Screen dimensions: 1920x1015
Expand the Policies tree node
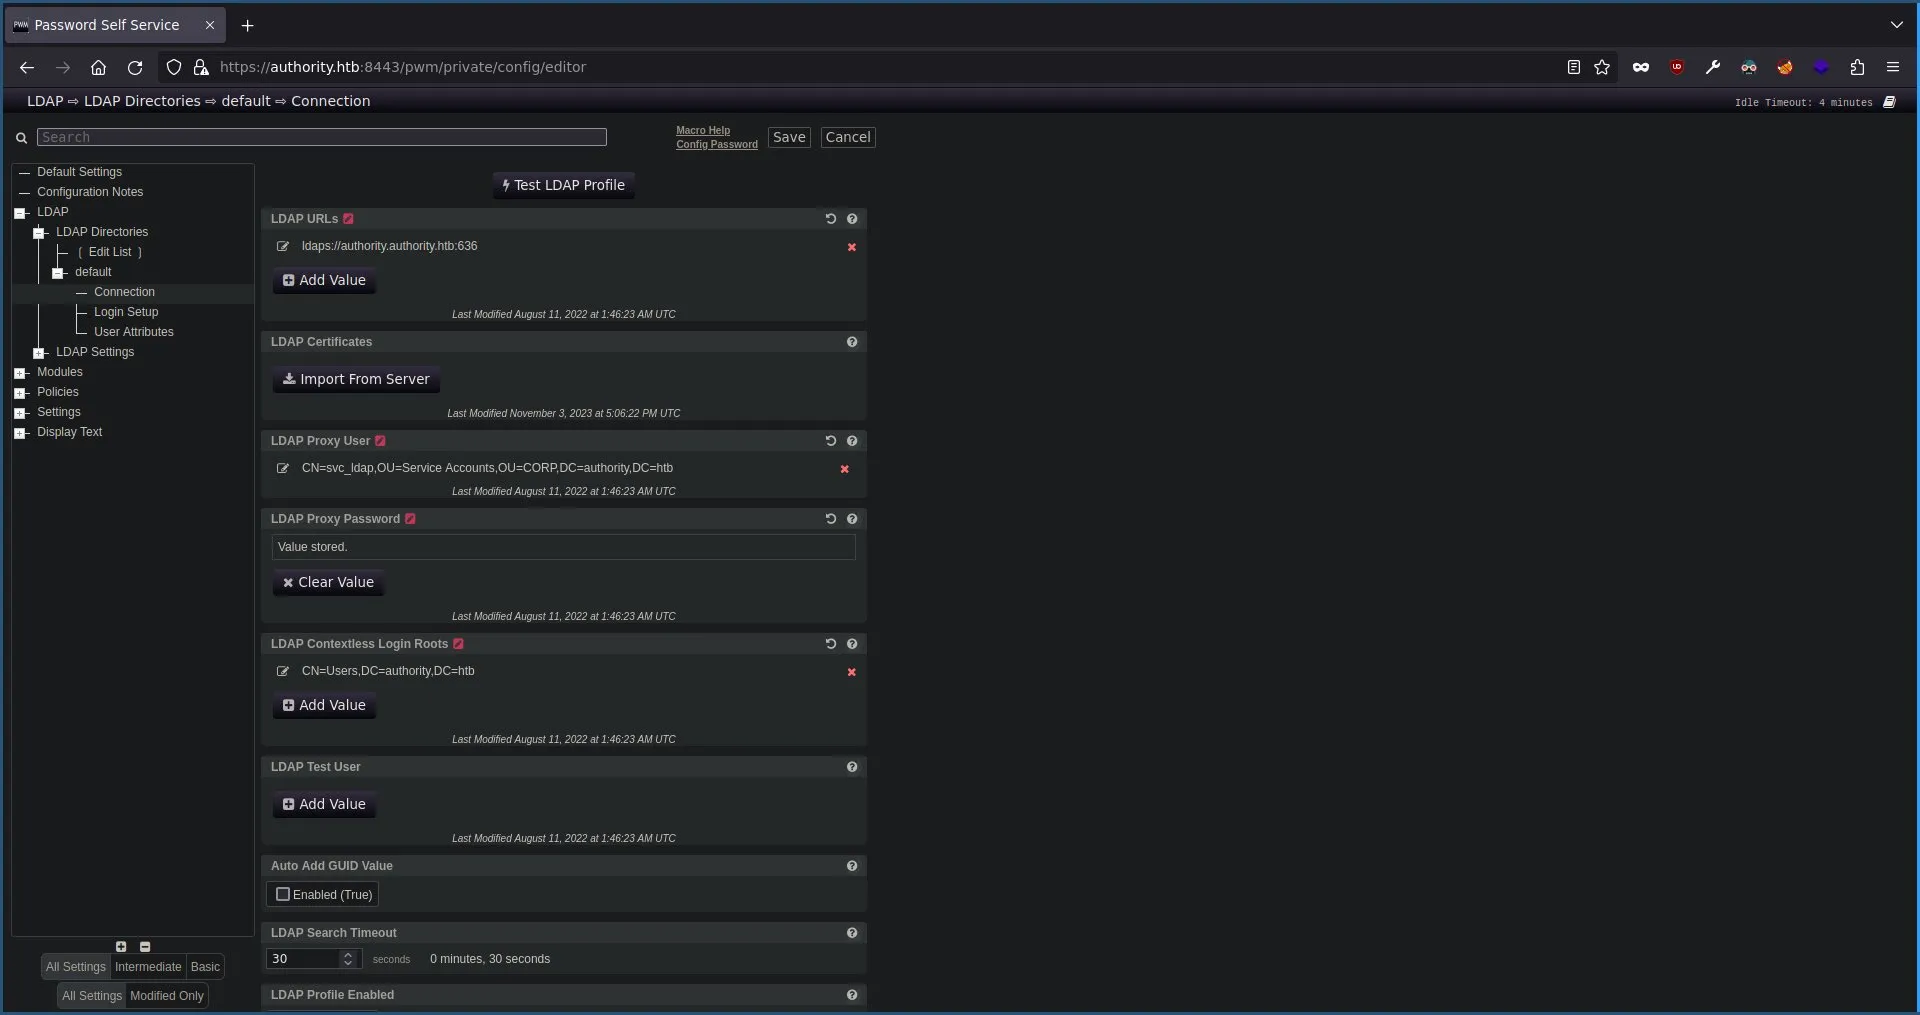(20, 393)
